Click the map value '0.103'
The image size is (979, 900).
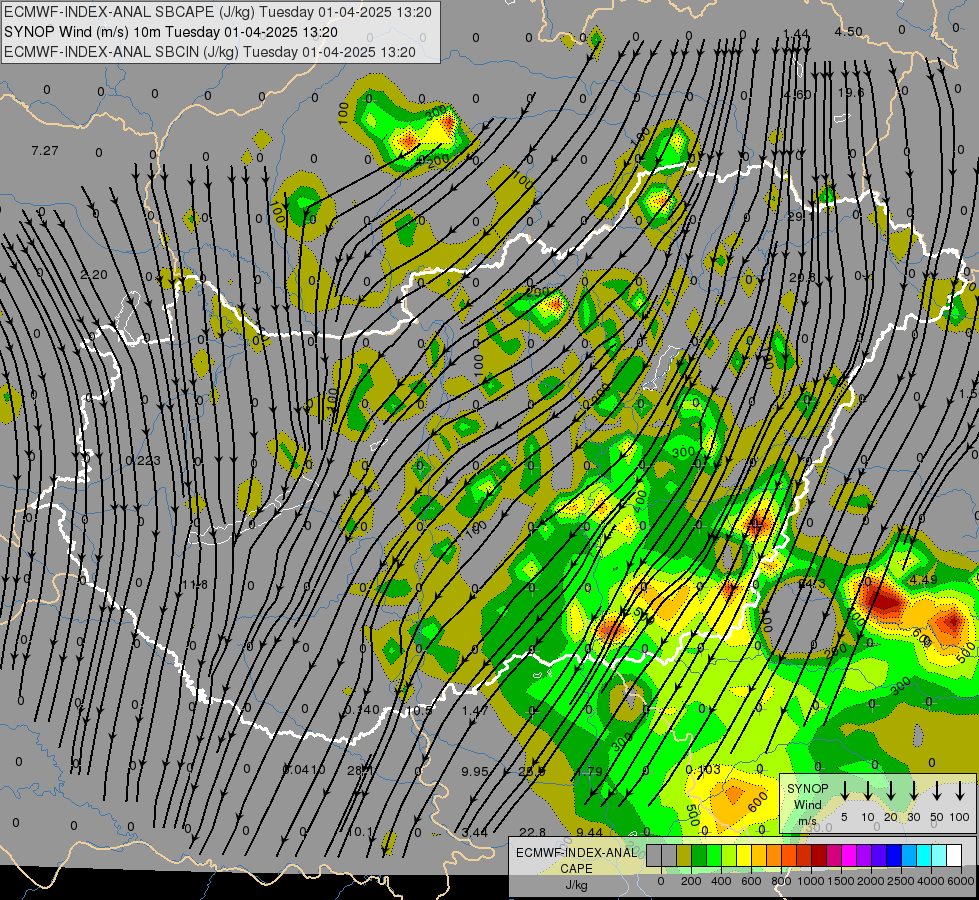tap(703, 769)
